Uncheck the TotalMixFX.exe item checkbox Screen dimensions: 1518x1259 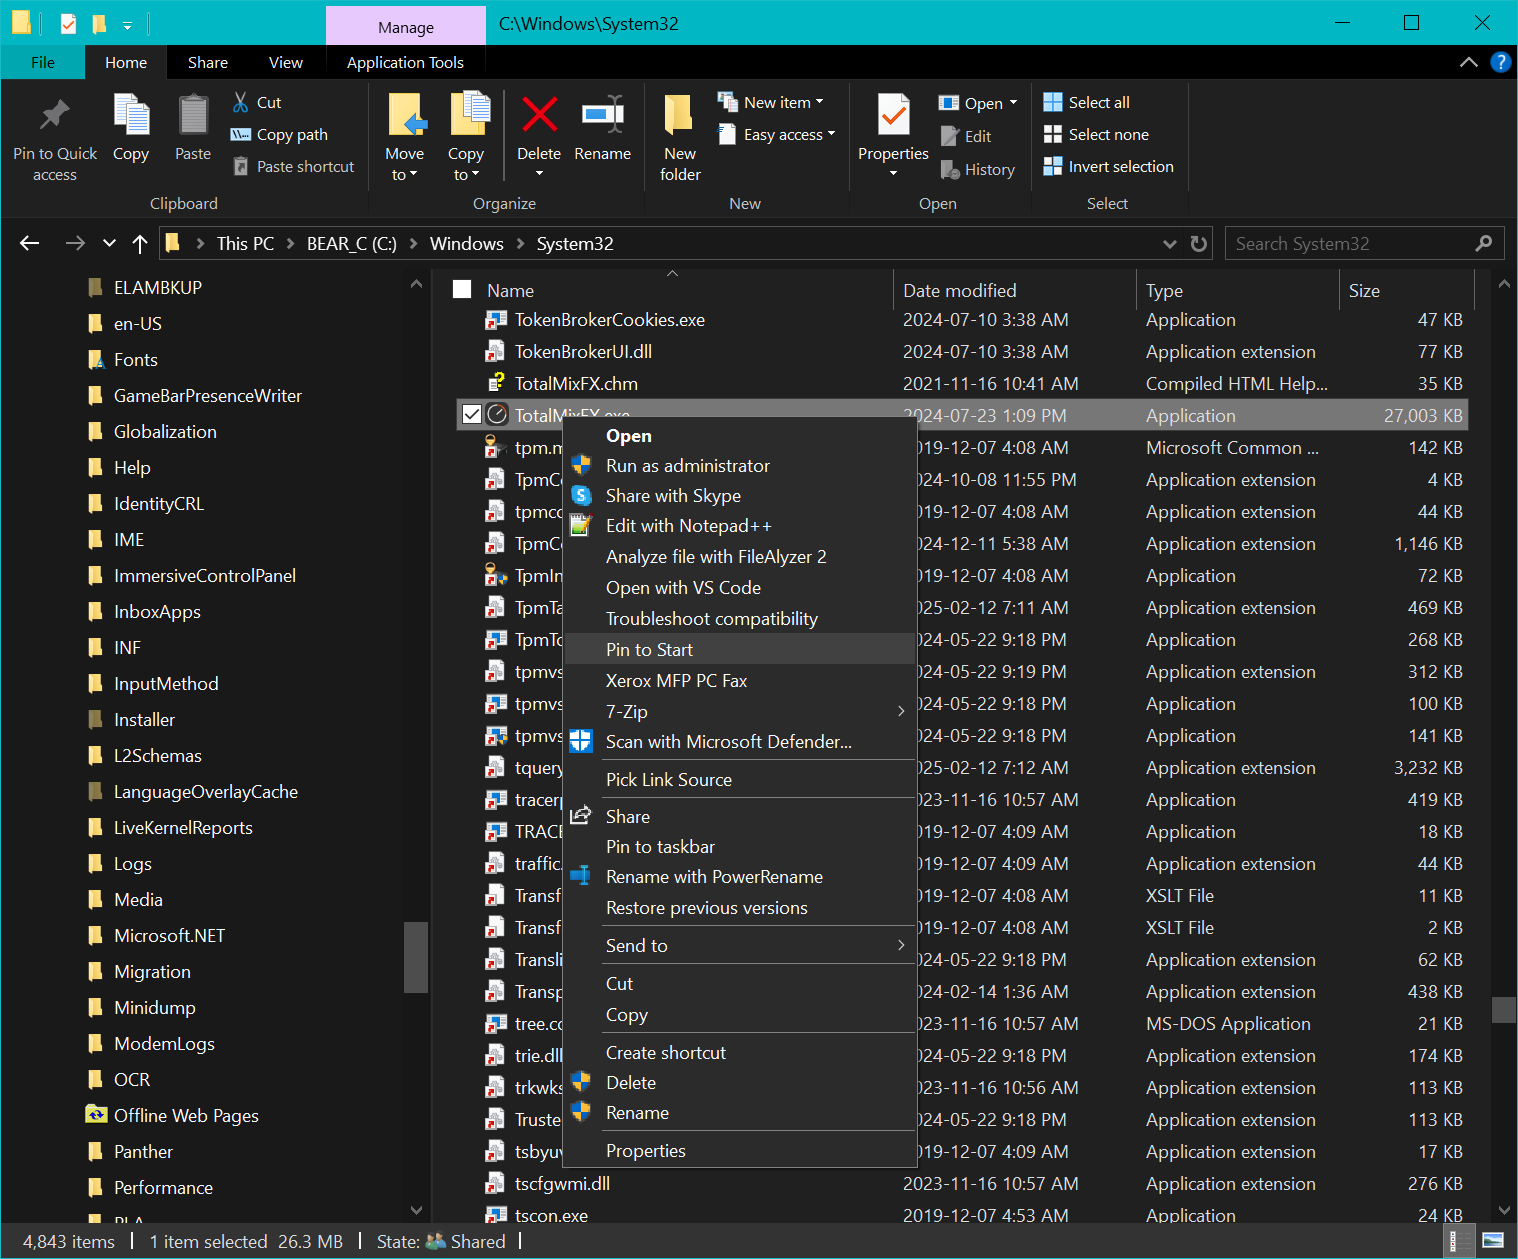472,415
